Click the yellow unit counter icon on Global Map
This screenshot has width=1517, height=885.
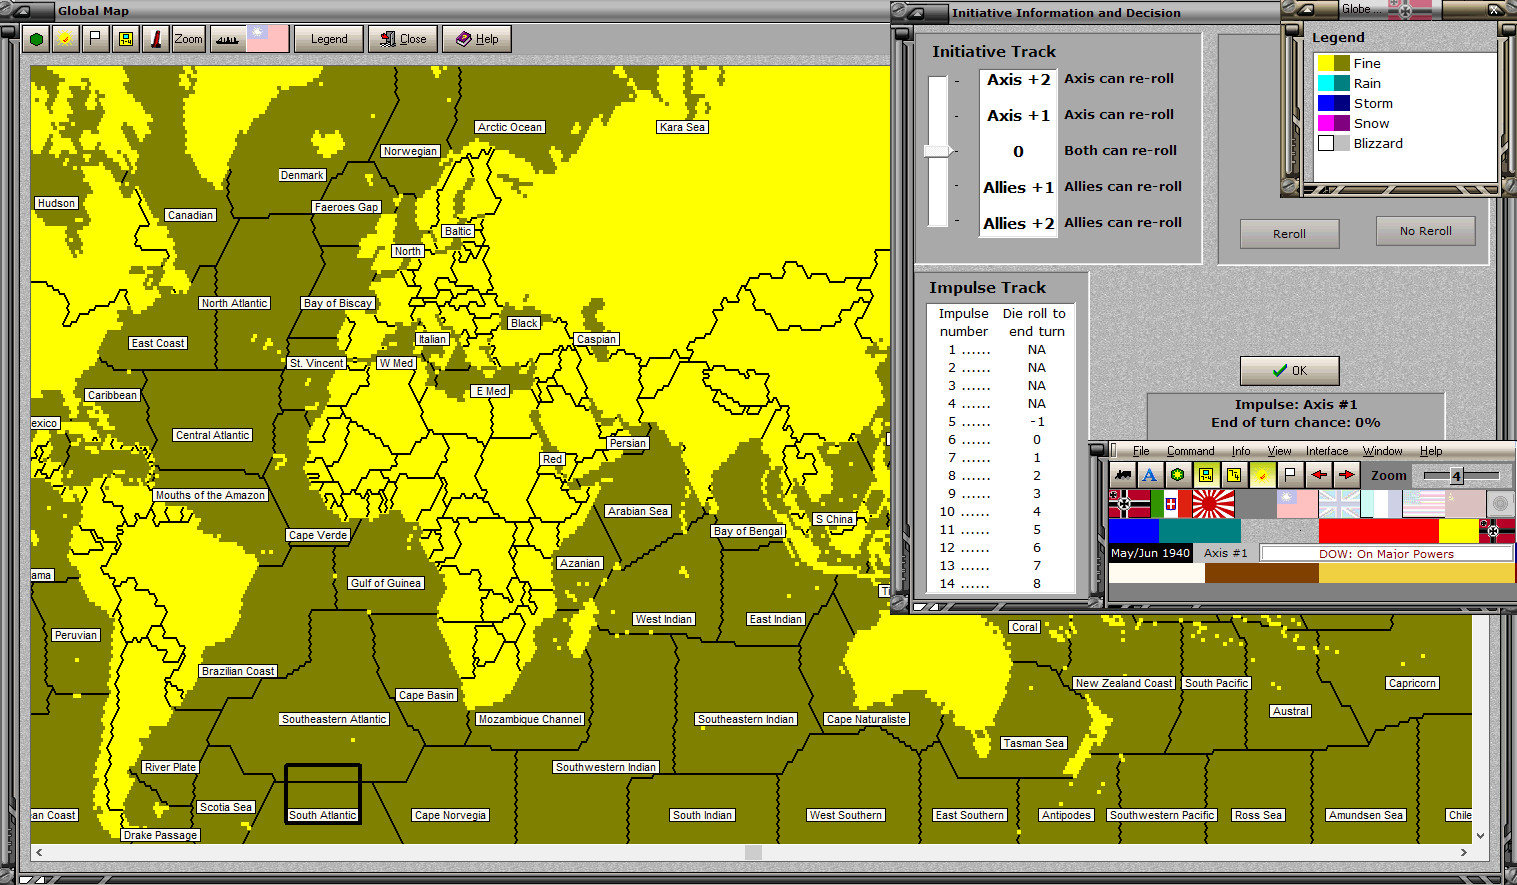coord(125,39)
